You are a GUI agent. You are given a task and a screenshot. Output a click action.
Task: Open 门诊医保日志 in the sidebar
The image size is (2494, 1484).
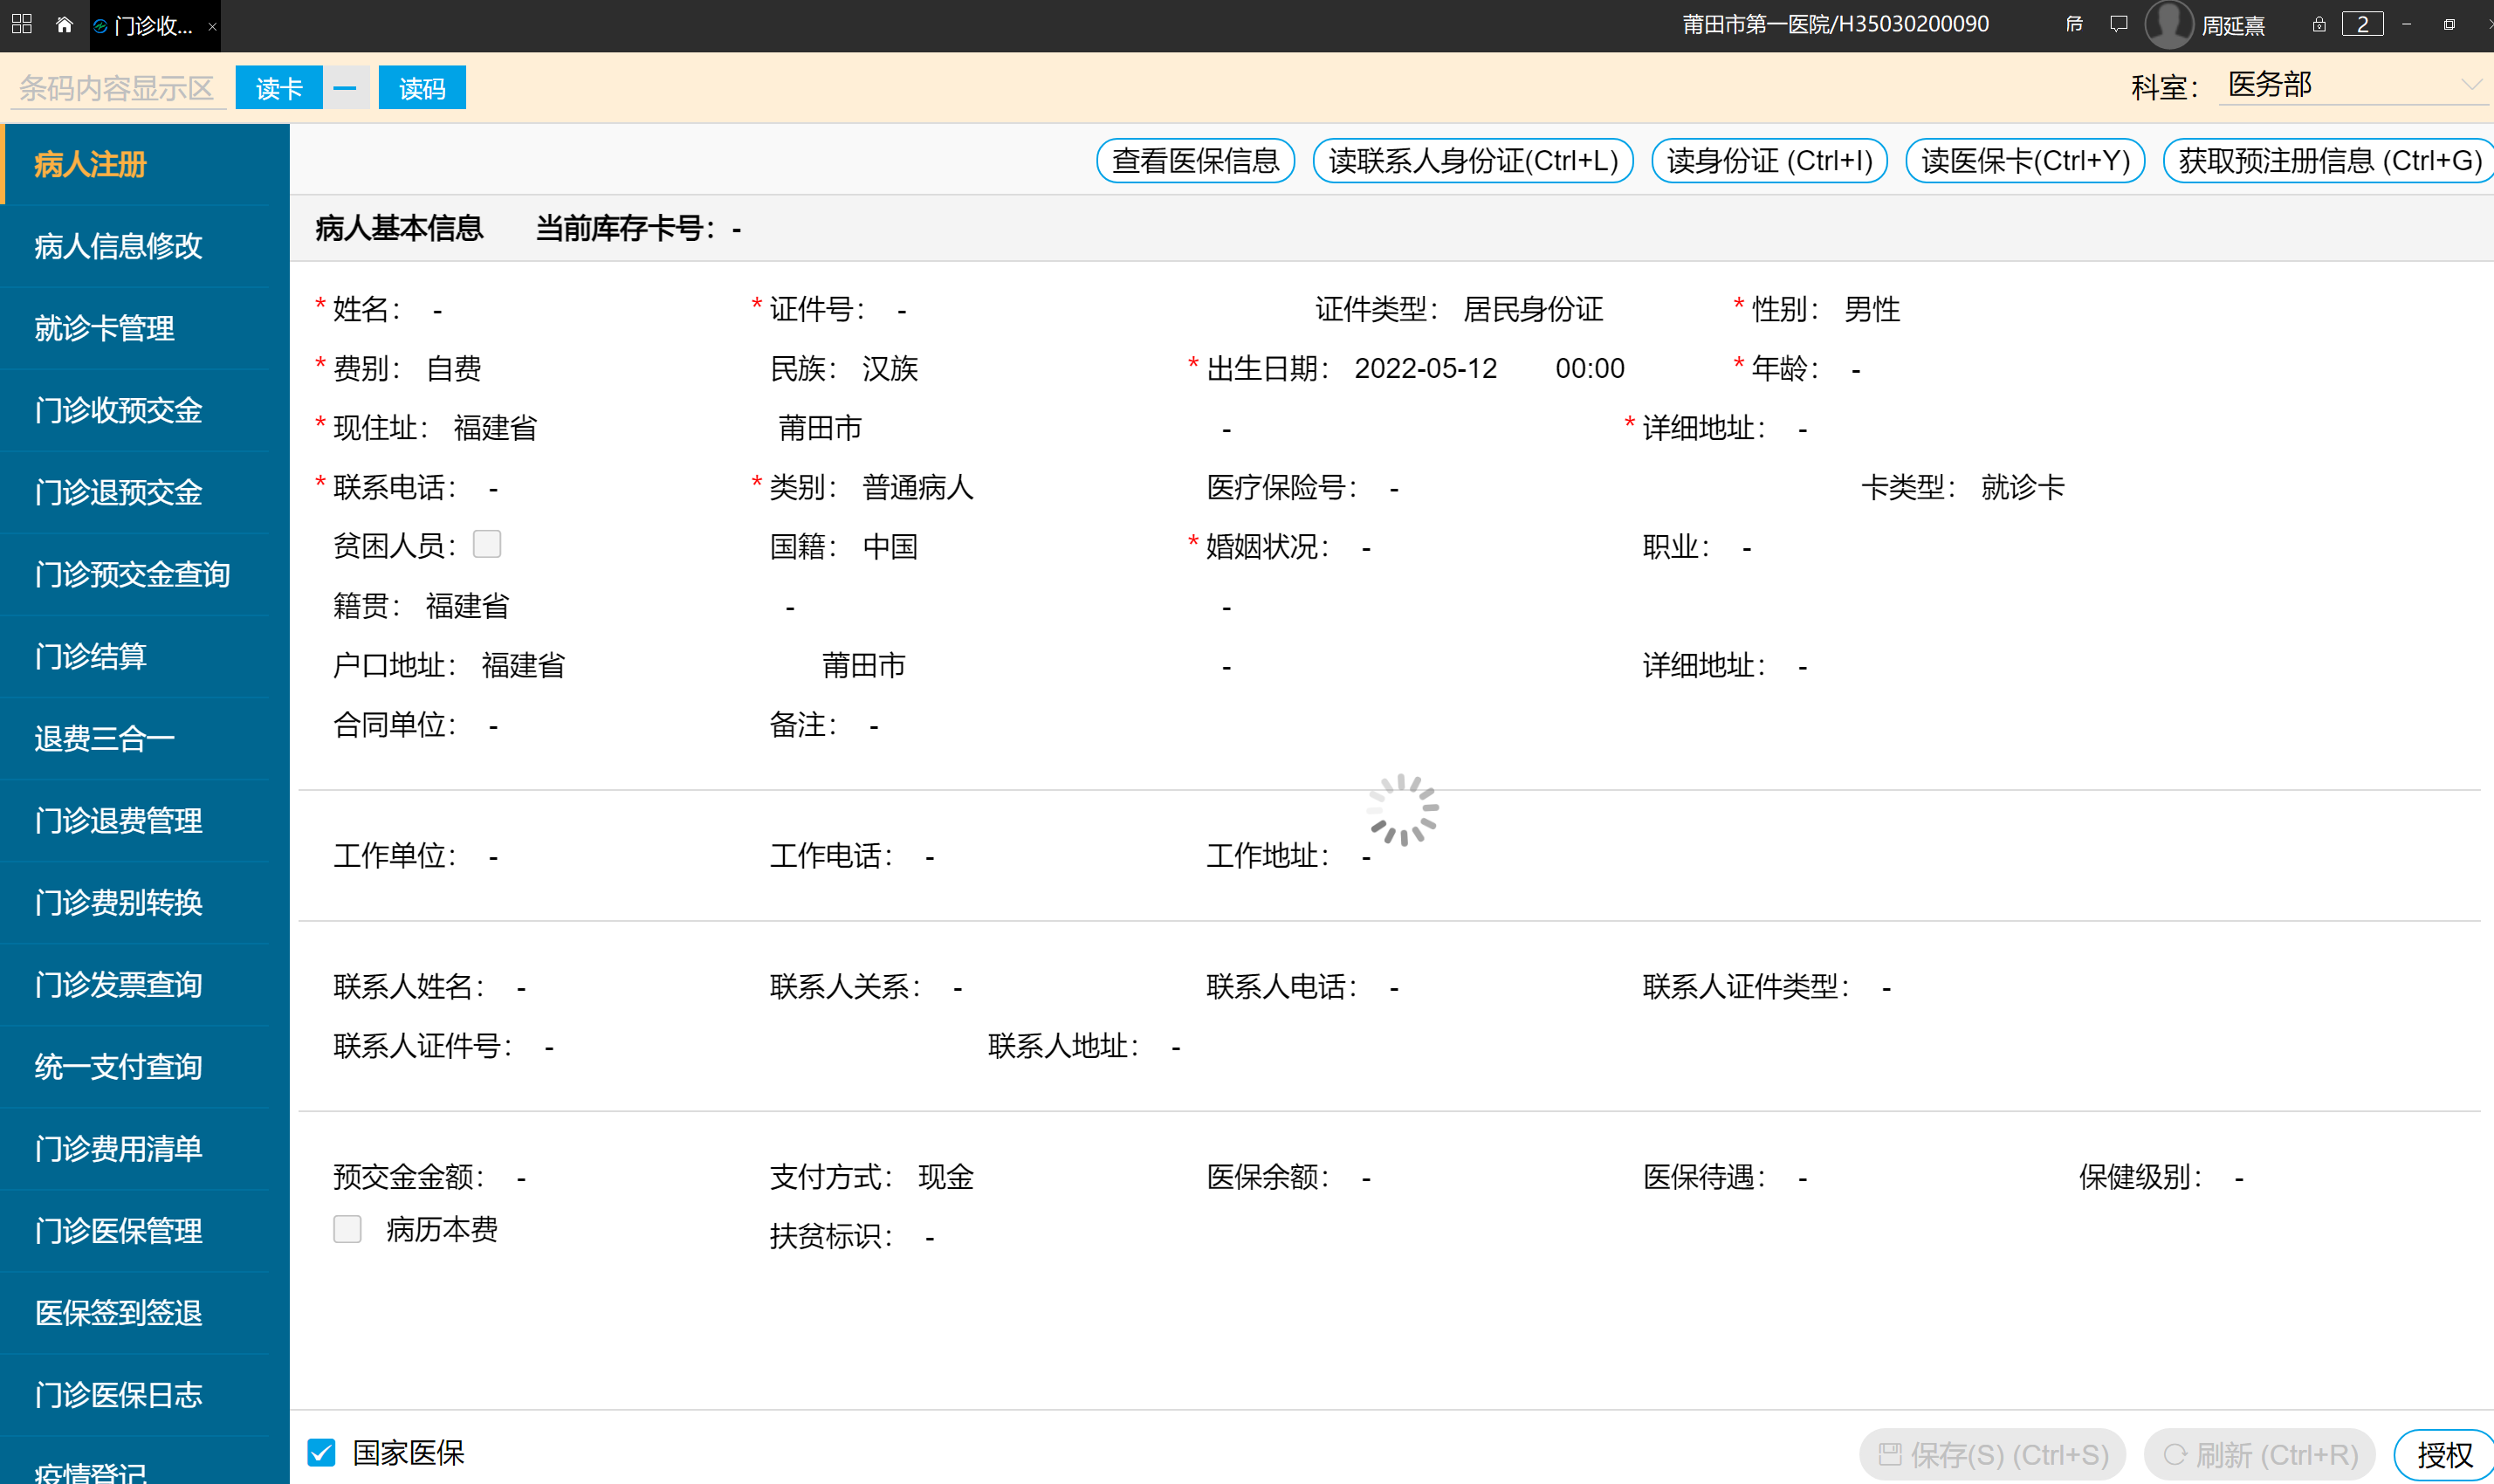[145, 1394]
